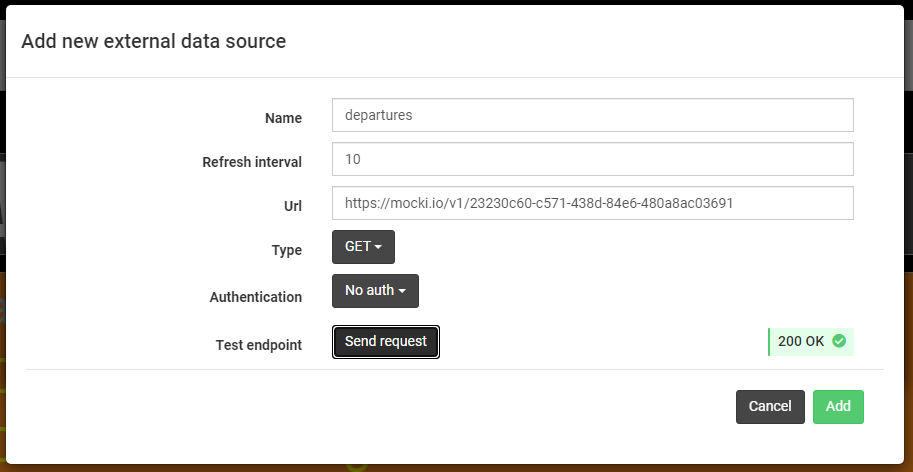
Task: Open the GET request type dropdown
Action: pyautogui.click(x=363, y=247)
